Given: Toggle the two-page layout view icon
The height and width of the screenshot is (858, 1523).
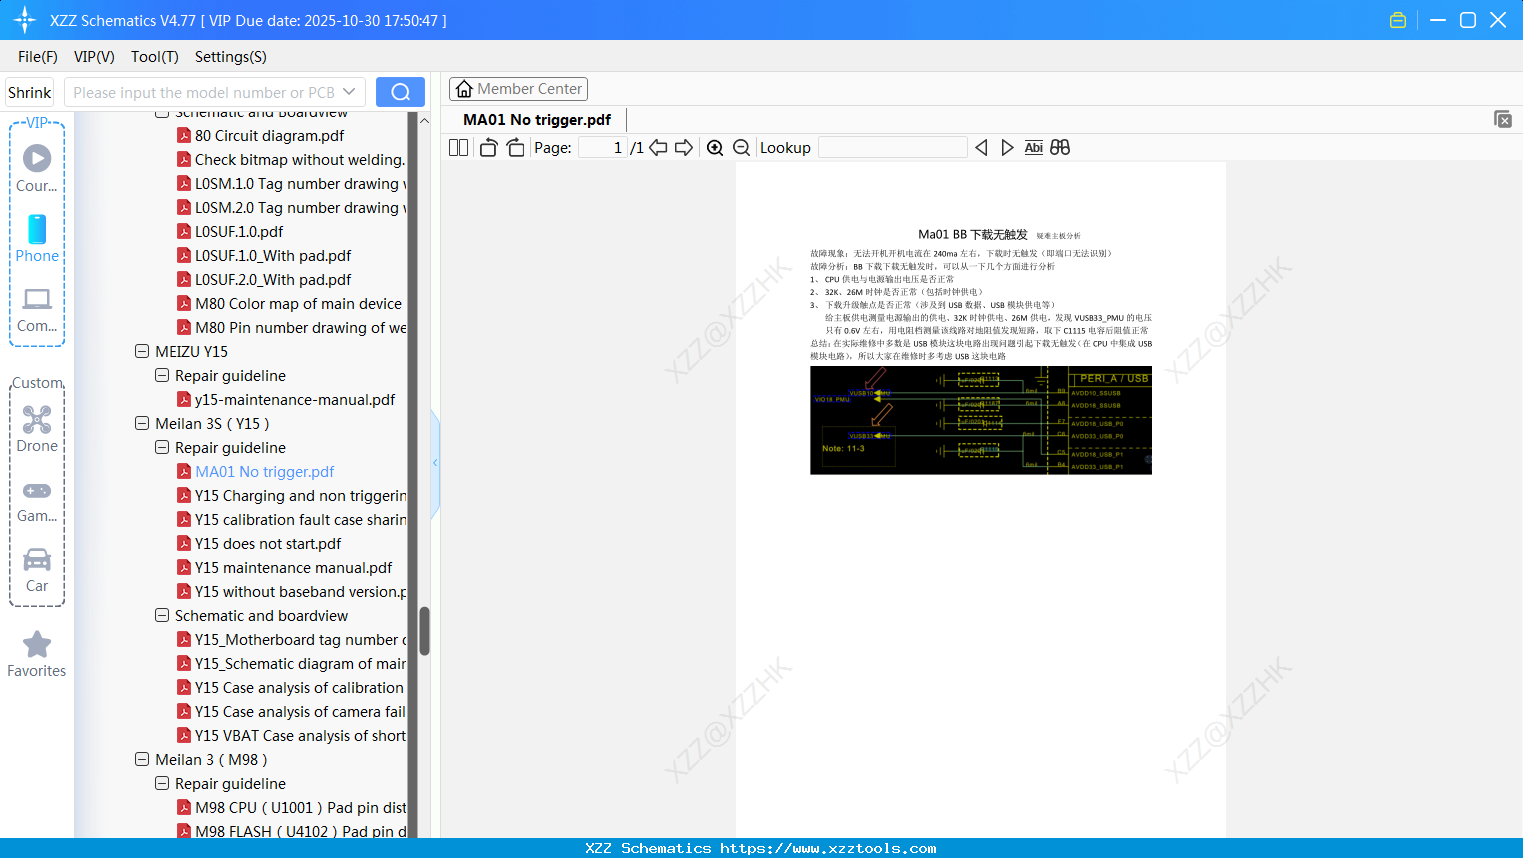Looking at the screenshot, I should point(458,147).
